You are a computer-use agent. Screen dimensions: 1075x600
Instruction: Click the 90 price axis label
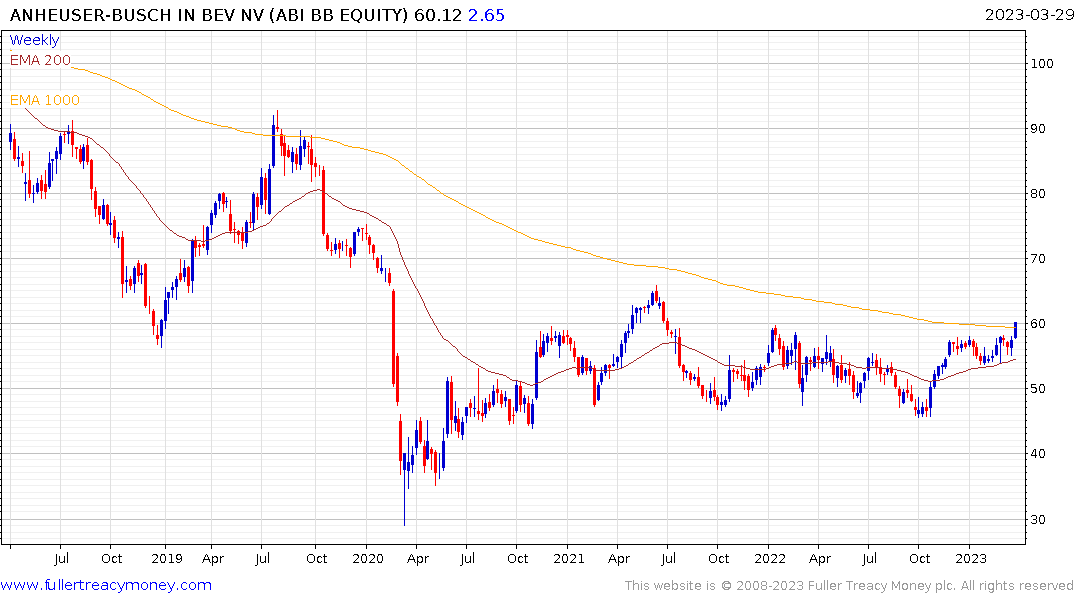[1038, 129]
